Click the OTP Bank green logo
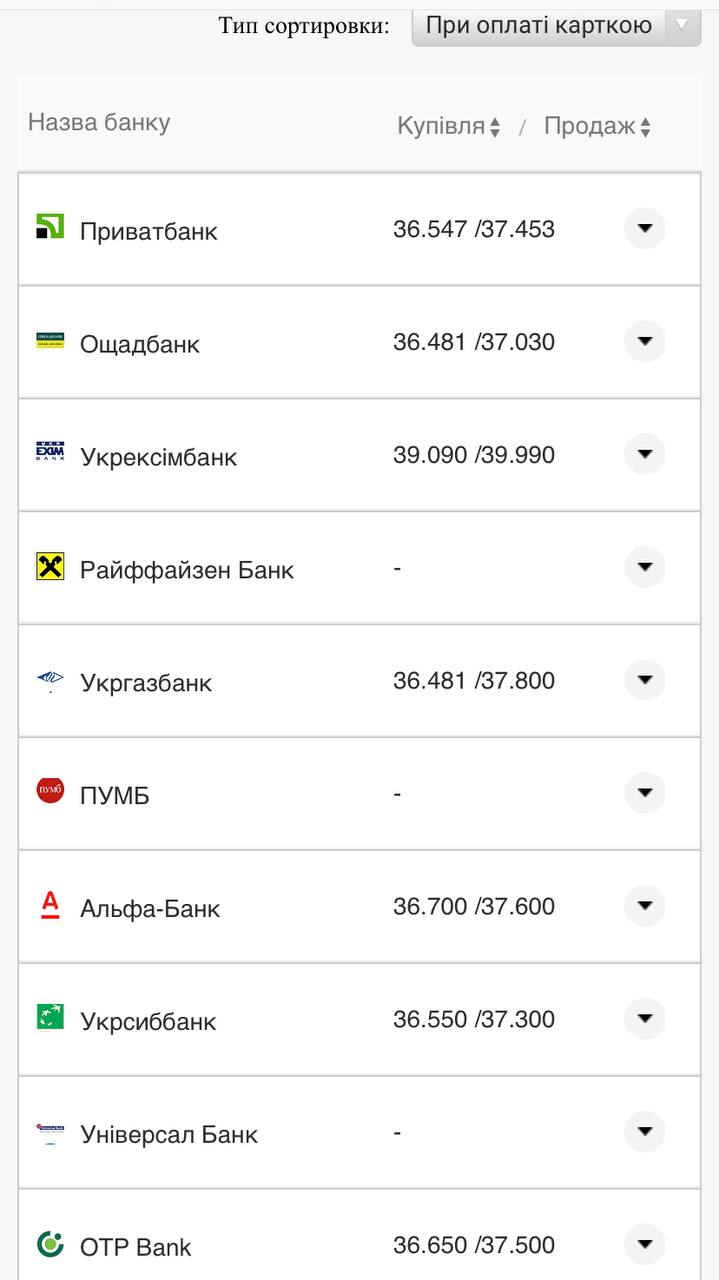 click(x=50, y=1244)
